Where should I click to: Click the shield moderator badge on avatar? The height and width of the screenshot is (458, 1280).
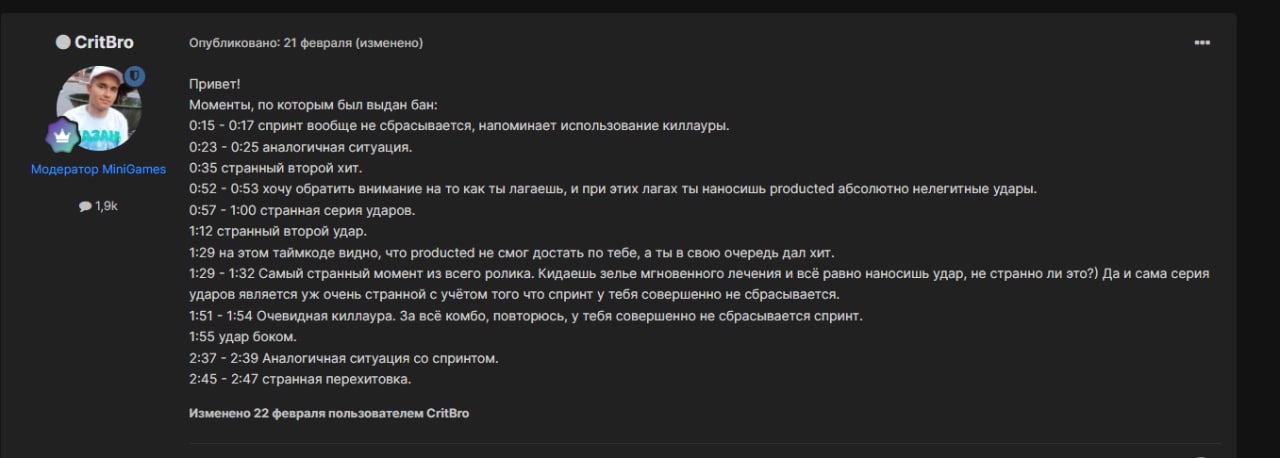[135, 76]
